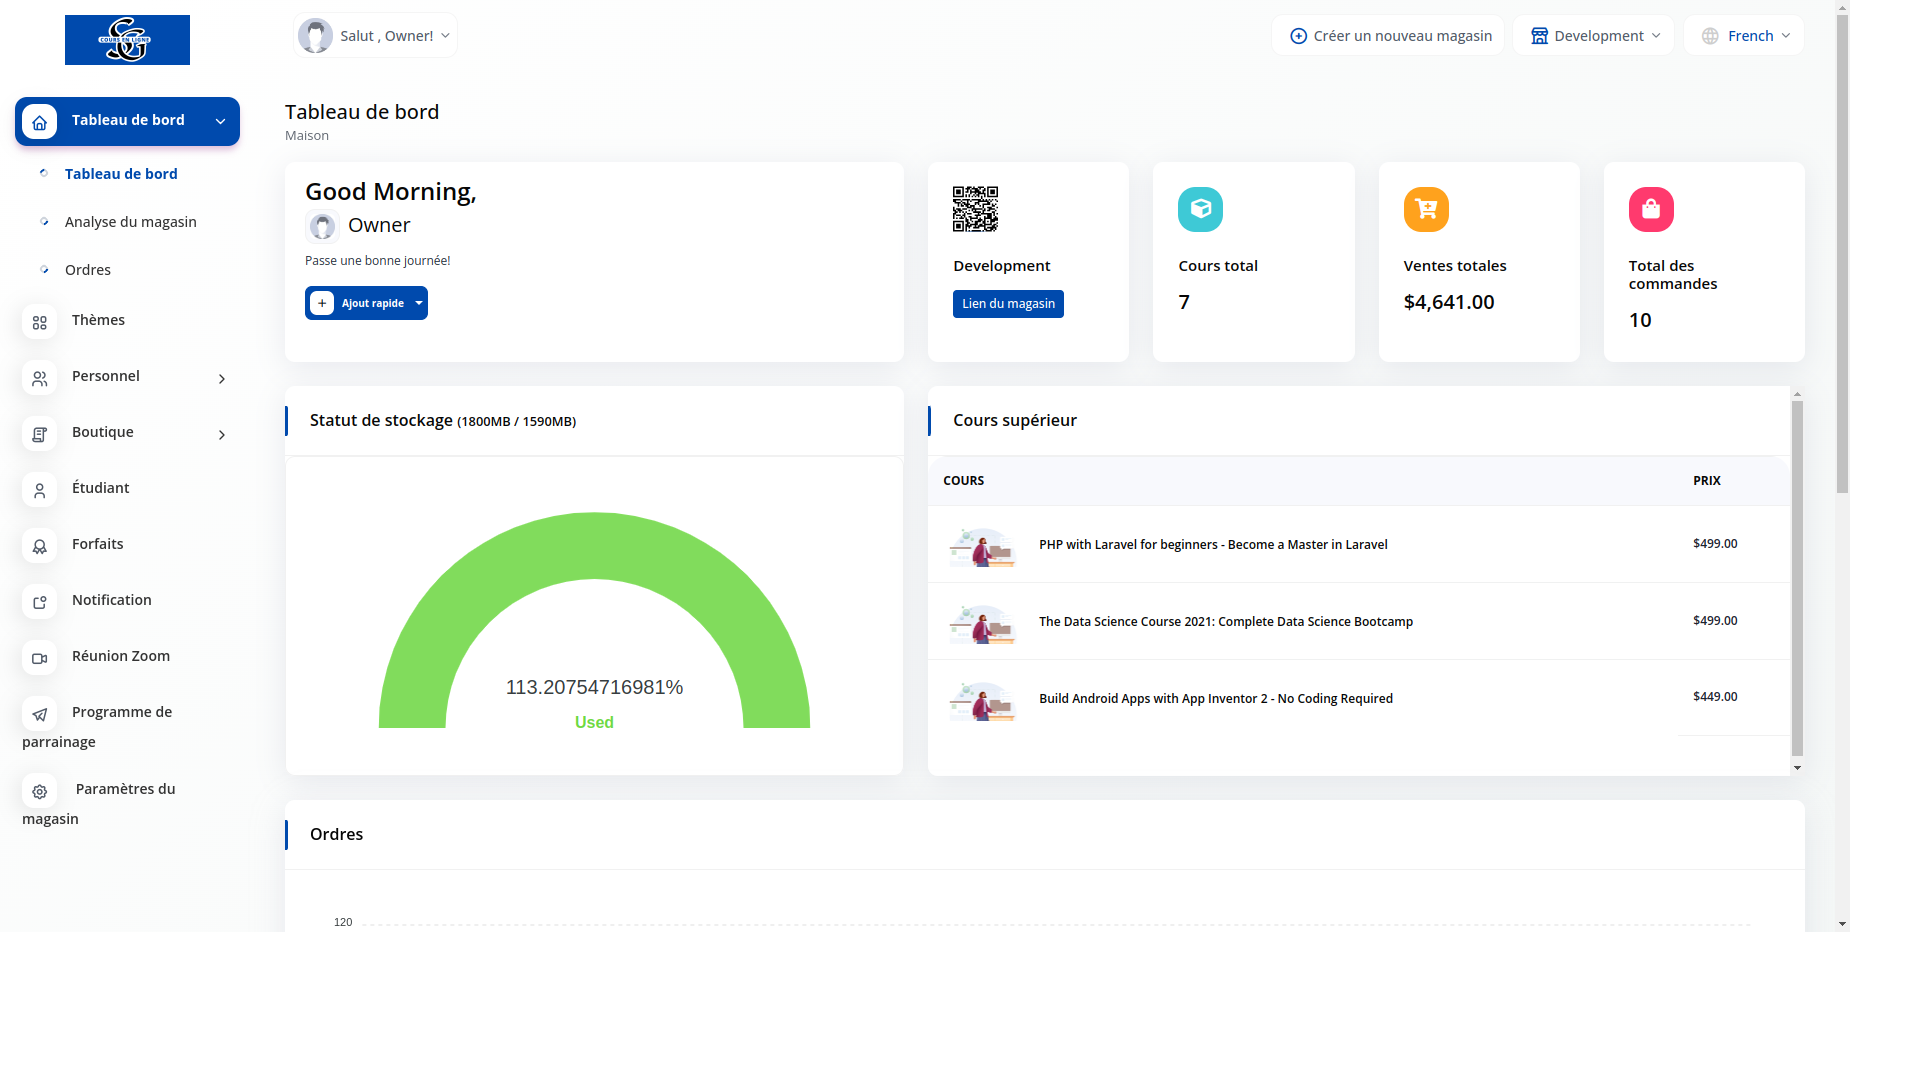Select Ordres in sidebar submenu
The height and width of the screenshot is (1080, 1920).
(88, 270)
